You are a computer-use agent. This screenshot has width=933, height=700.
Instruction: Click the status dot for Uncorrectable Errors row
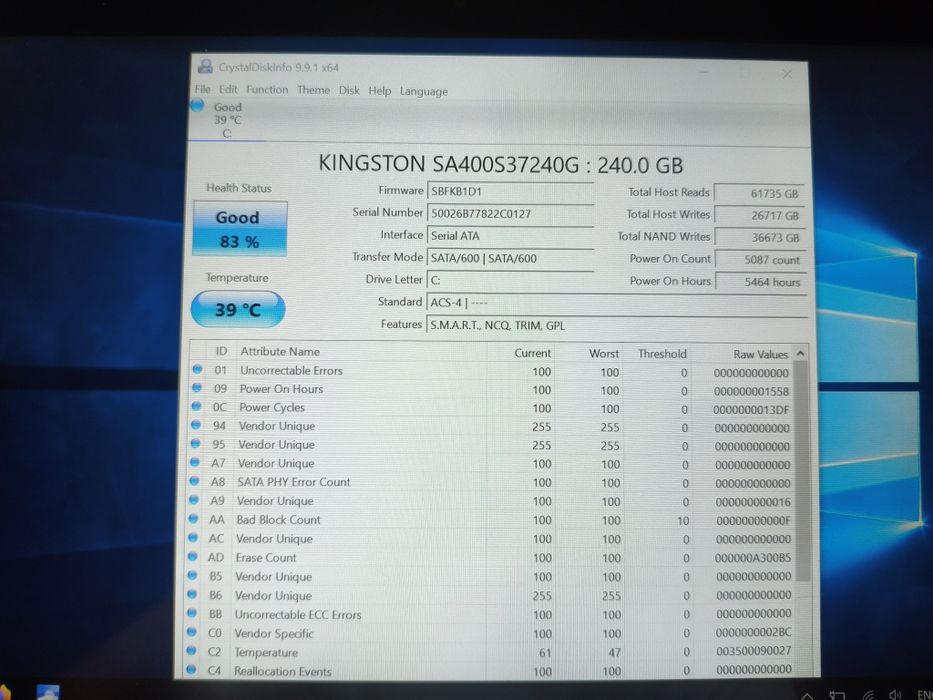pyautogui.click(x=197, y=369)
